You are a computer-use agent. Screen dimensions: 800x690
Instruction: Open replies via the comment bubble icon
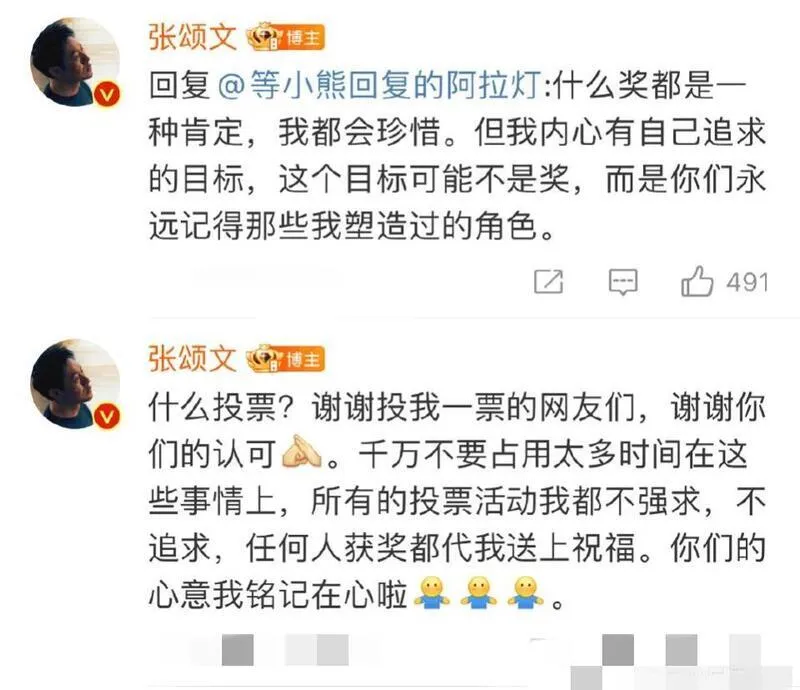(x=623, y=282)
